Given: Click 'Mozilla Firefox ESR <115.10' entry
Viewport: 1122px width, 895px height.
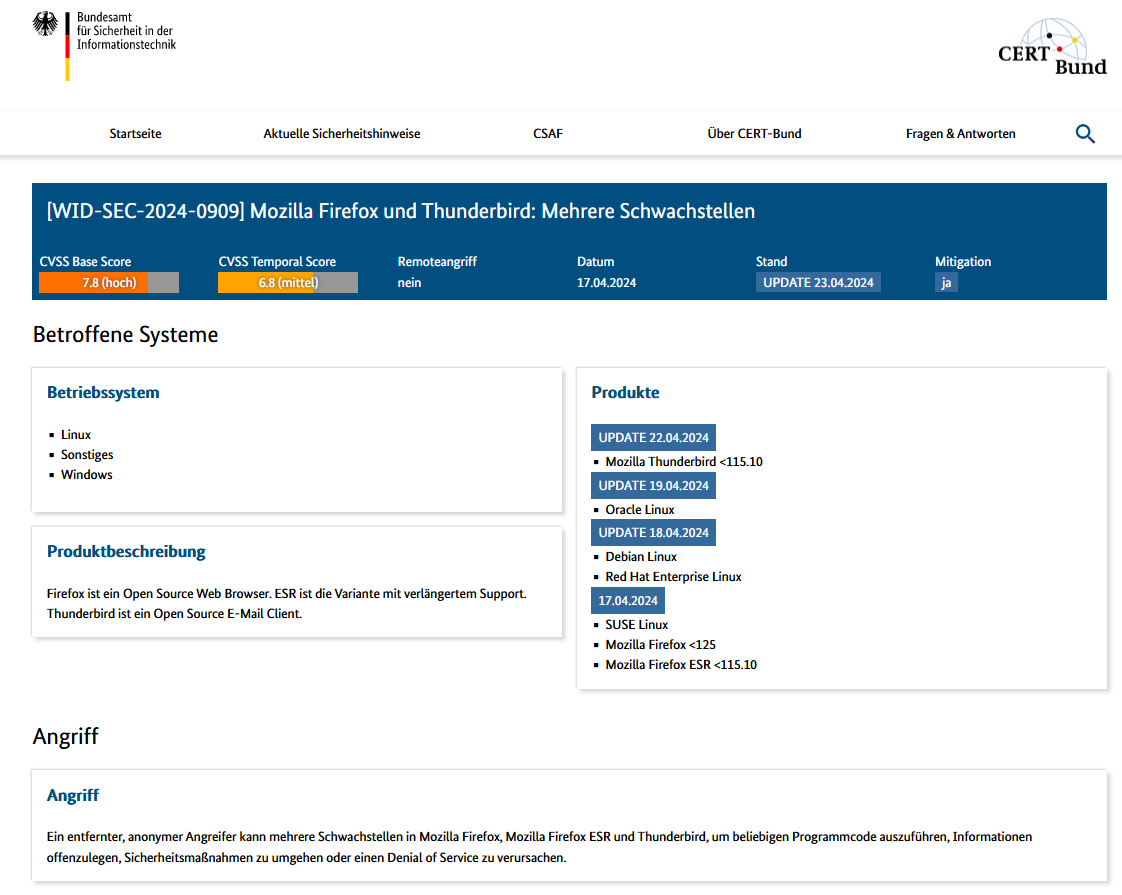Looking at the screenshot, I should click(x=681, y=665).
